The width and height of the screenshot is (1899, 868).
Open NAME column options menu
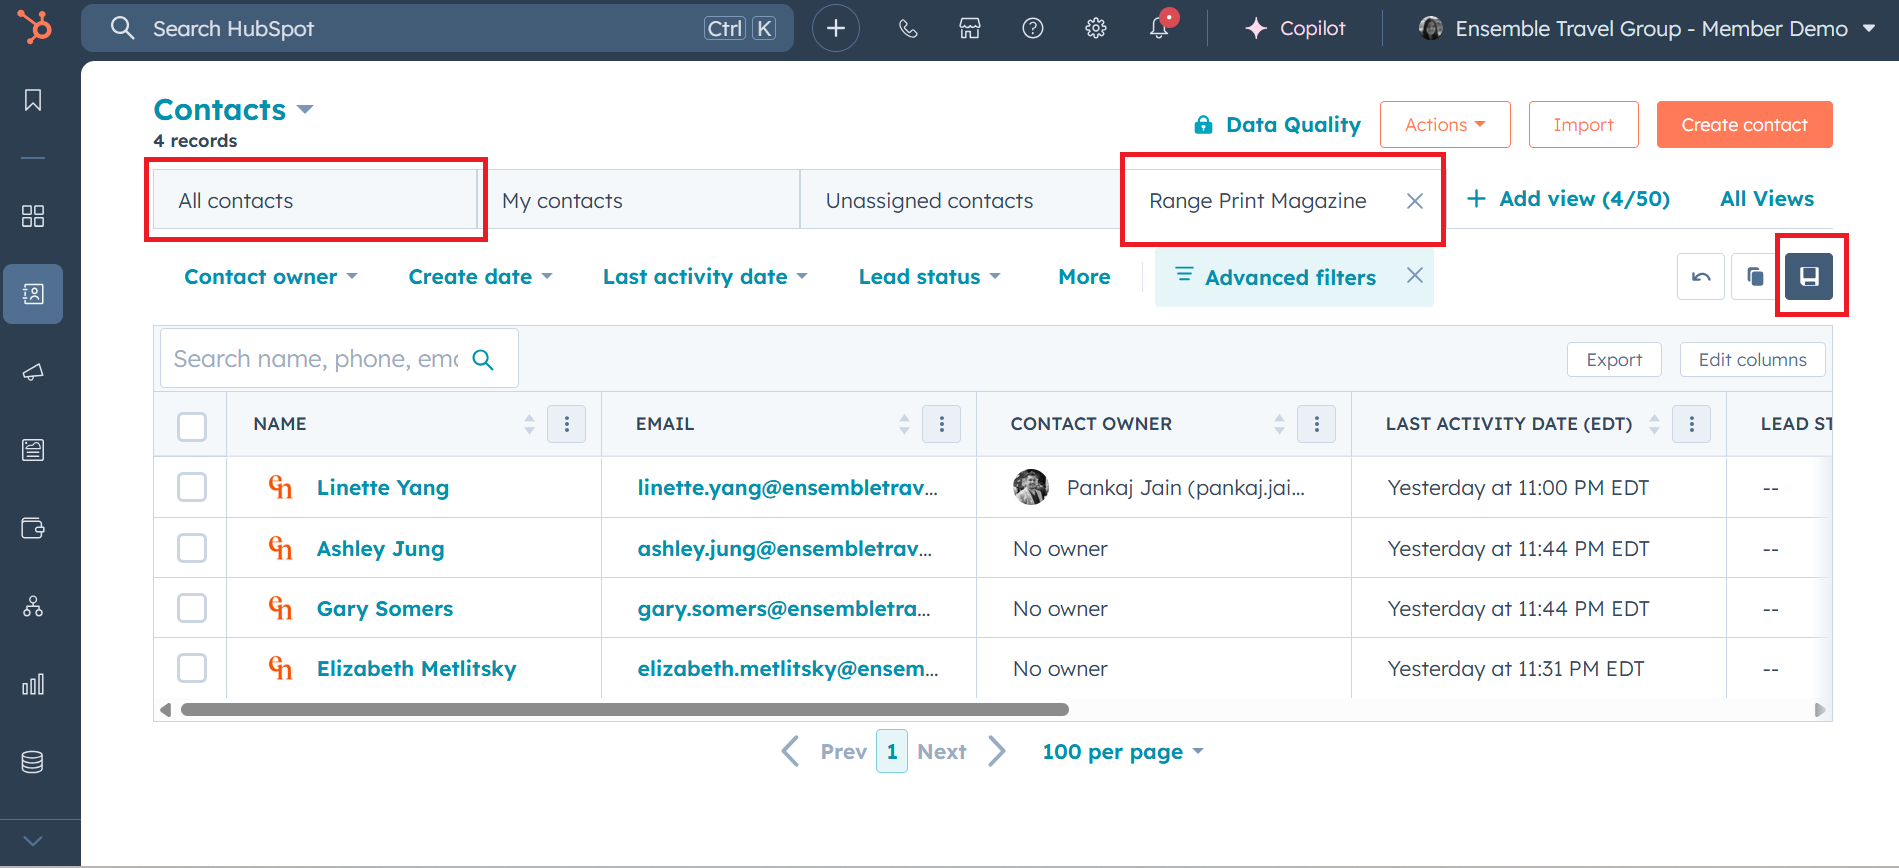coord(567,424)
